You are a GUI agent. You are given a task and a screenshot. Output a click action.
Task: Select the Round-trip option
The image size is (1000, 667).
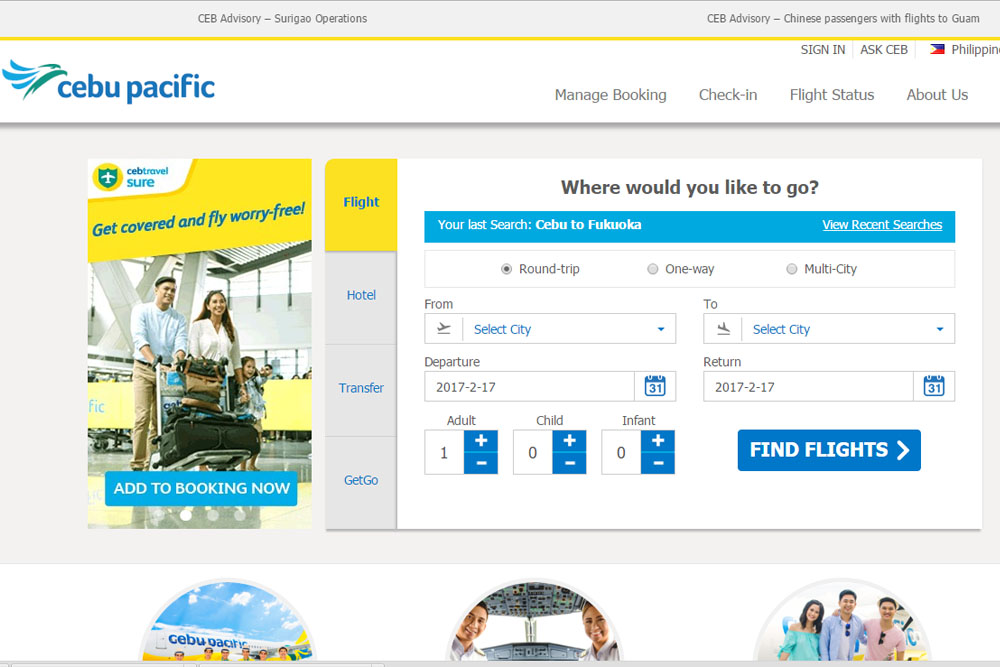506,269
